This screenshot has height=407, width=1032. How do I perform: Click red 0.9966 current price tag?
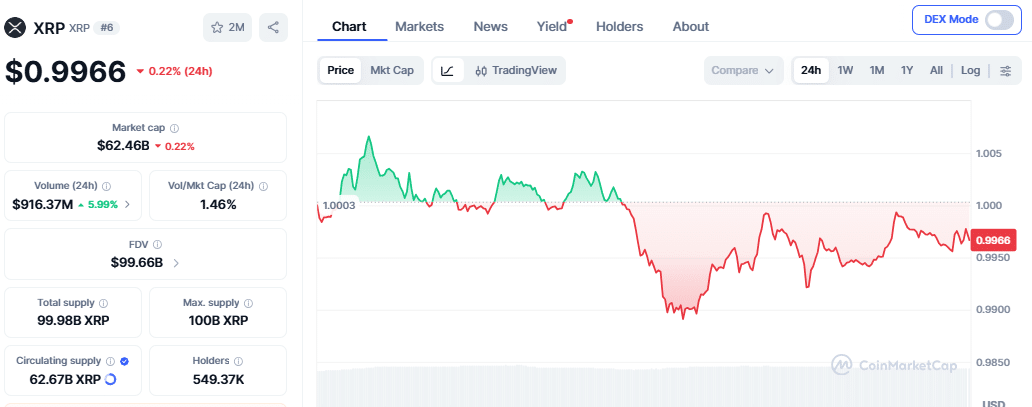click(994, 240)
